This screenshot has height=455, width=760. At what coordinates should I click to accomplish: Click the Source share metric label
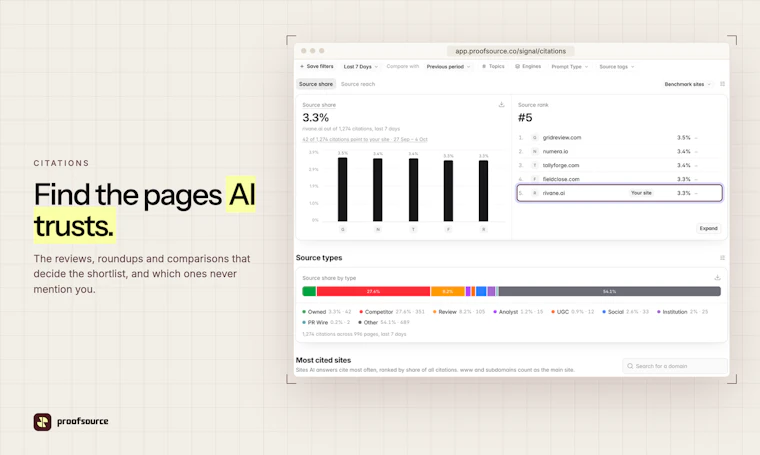[x=319, y=105]
